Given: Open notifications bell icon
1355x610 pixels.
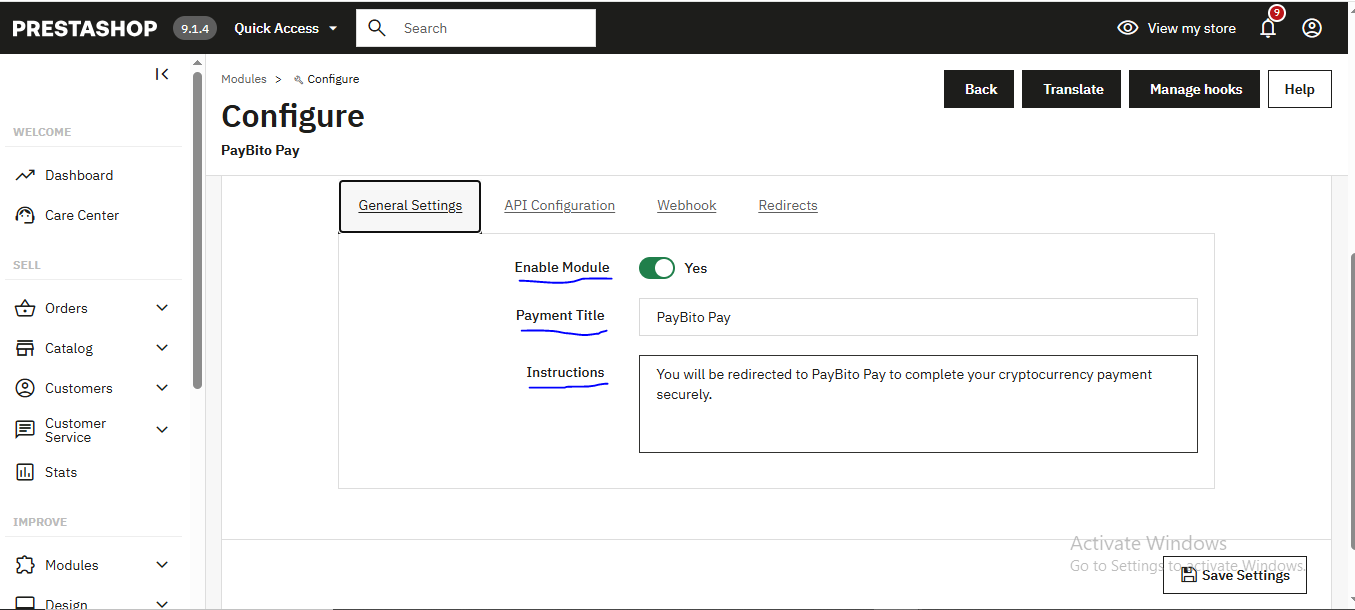Looking at the screenshot, I should tap(1268, 28).
